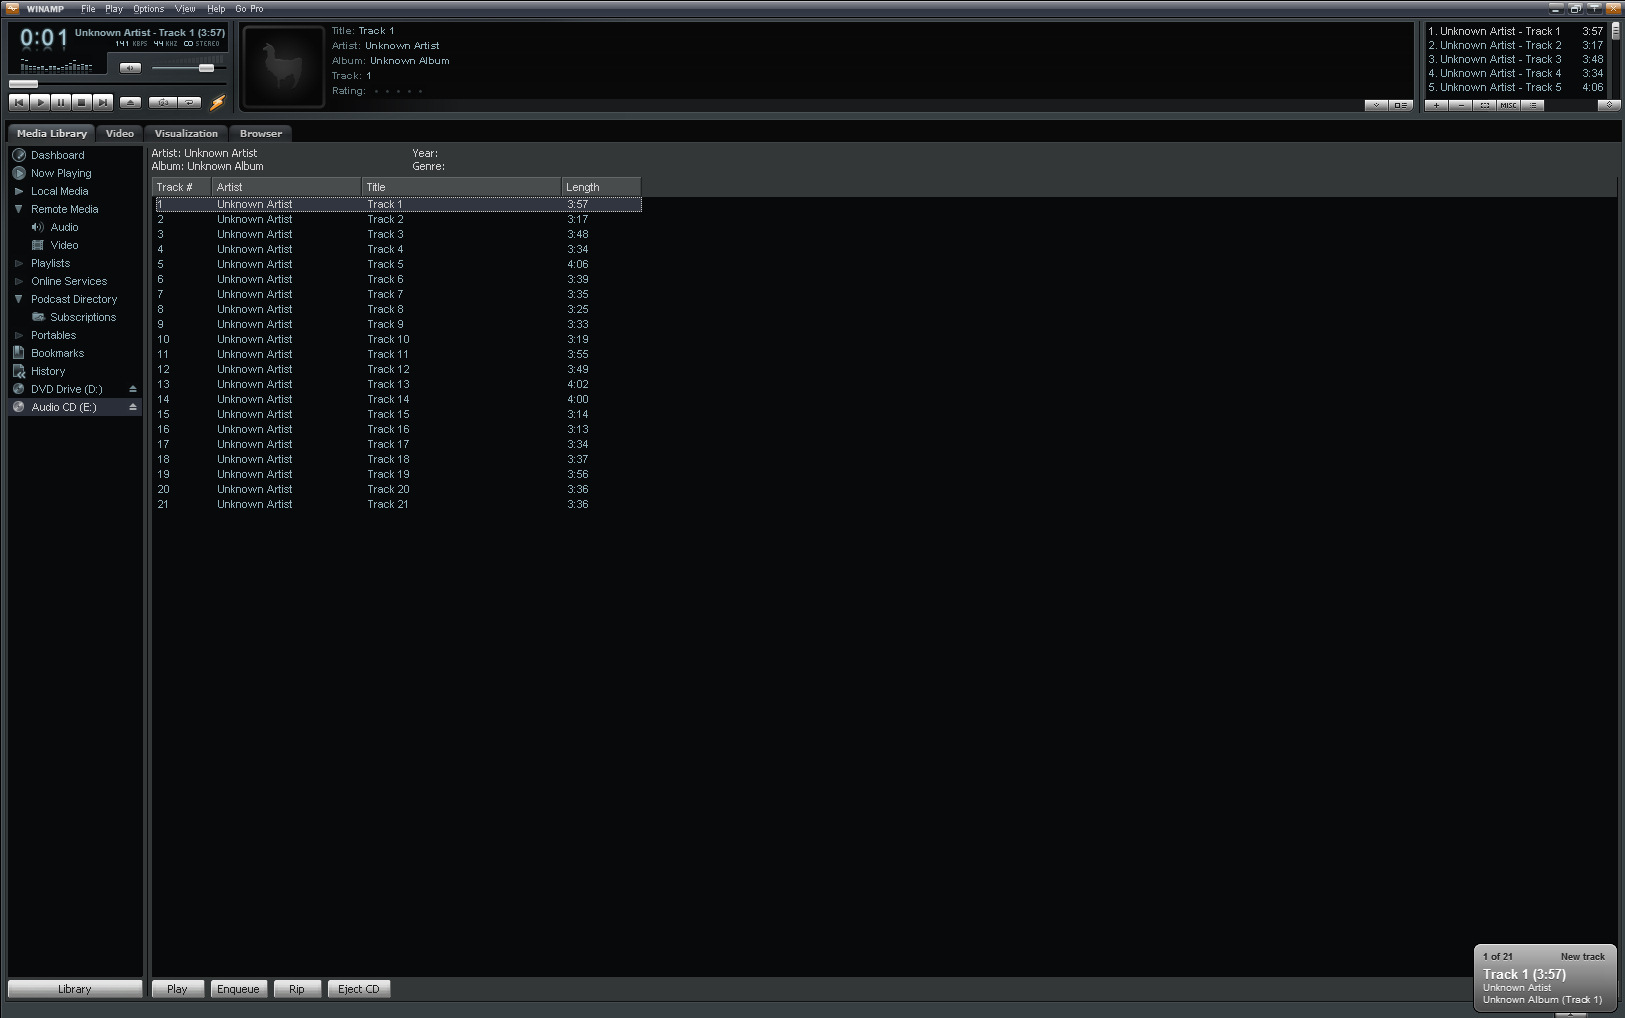Collapse the Podcast Directory tree
Image resolution: width=1625 pixels, height=1018 pixels.
click(19, 299)
